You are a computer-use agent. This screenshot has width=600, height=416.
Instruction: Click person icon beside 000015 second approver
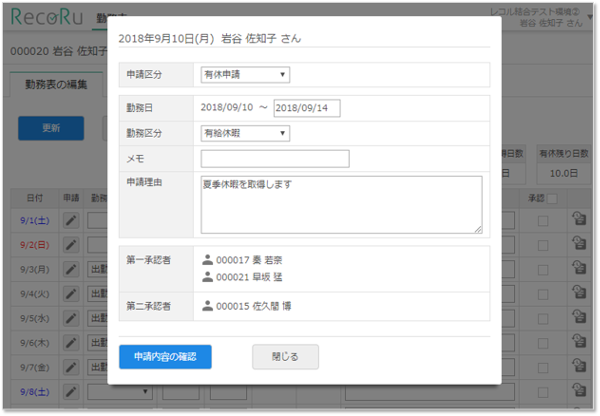click(207, 306)
